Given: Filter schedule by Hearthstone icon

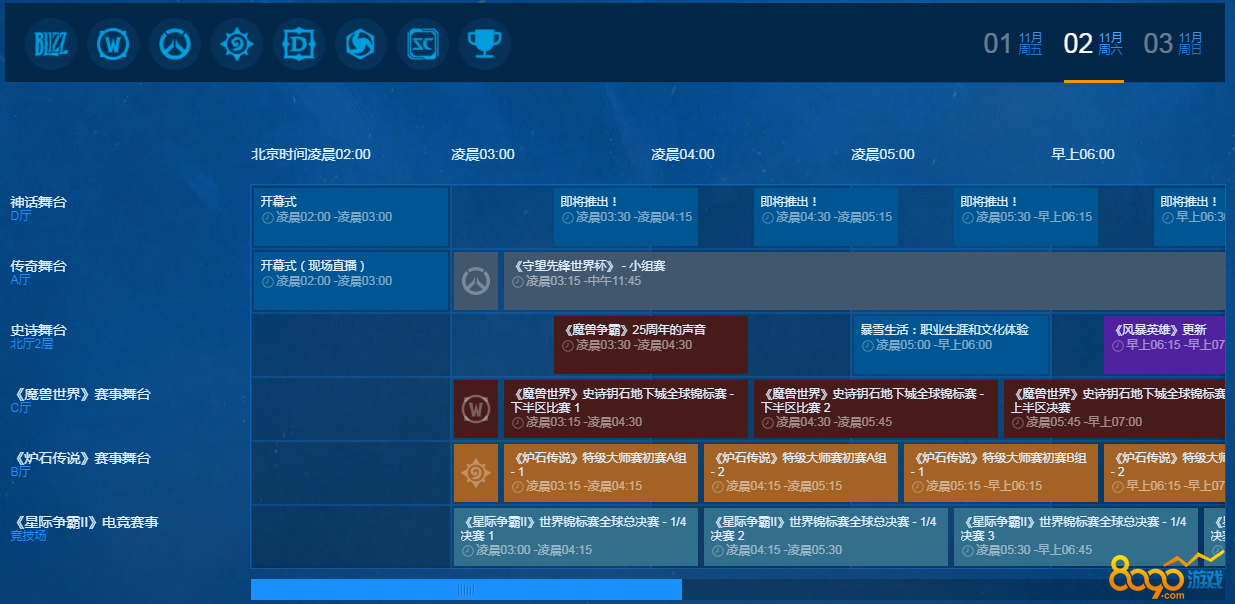Looking at the screenshot, I should pos(237,44).
